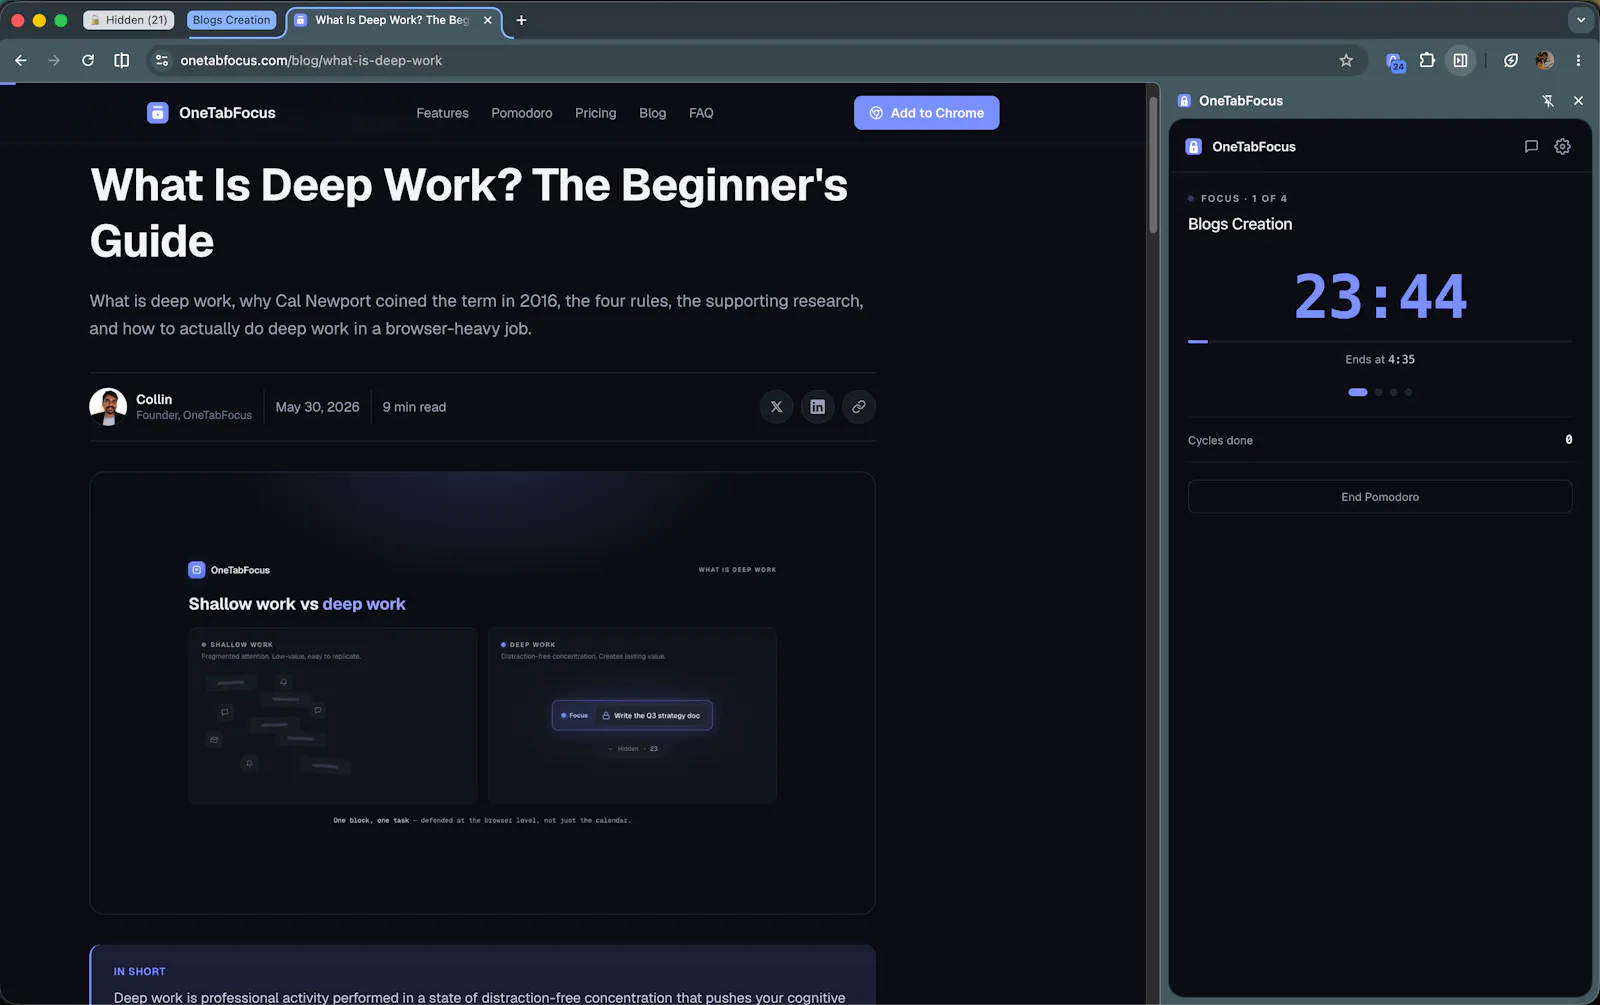Open the FAQ navigation link
Viewport: 1600px width, 1005px height.
pyautogui.click(x=701, y=113)
